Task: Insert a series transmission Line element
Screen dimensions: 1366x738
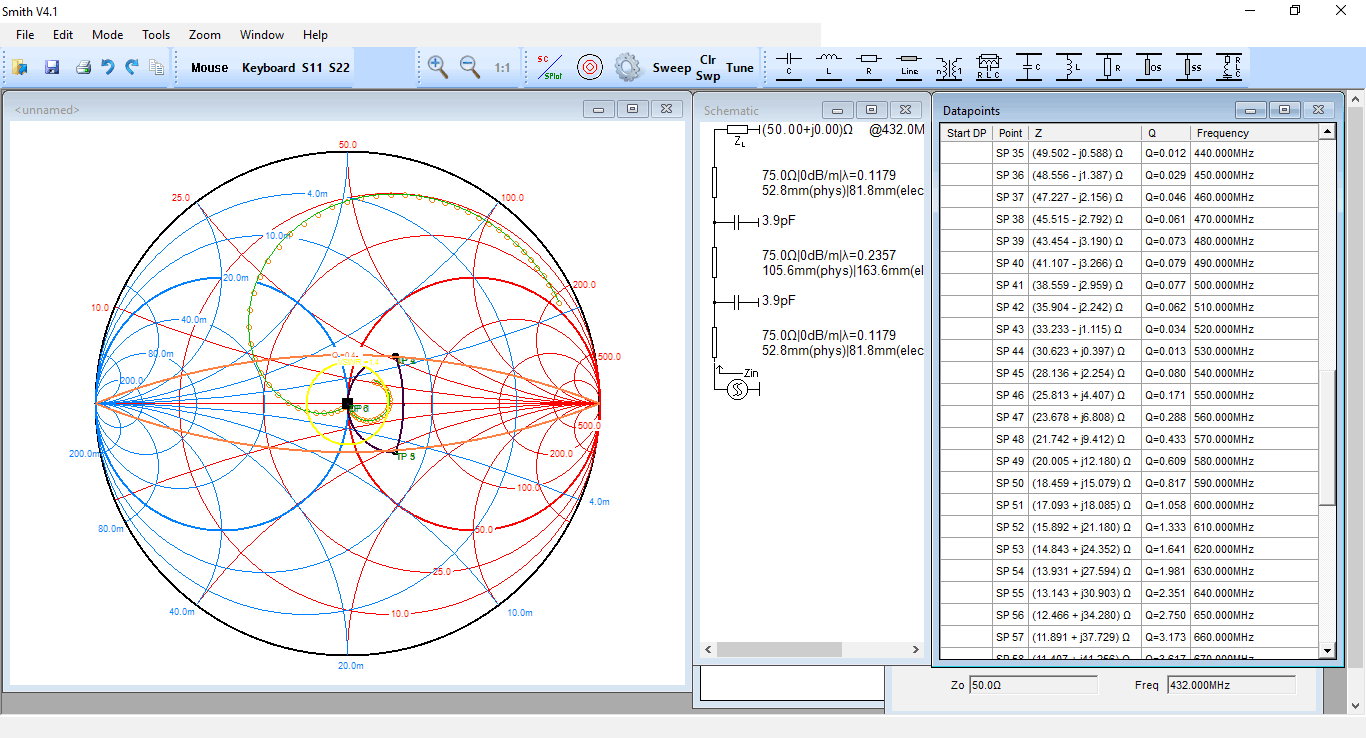Action: pos(909,67)
